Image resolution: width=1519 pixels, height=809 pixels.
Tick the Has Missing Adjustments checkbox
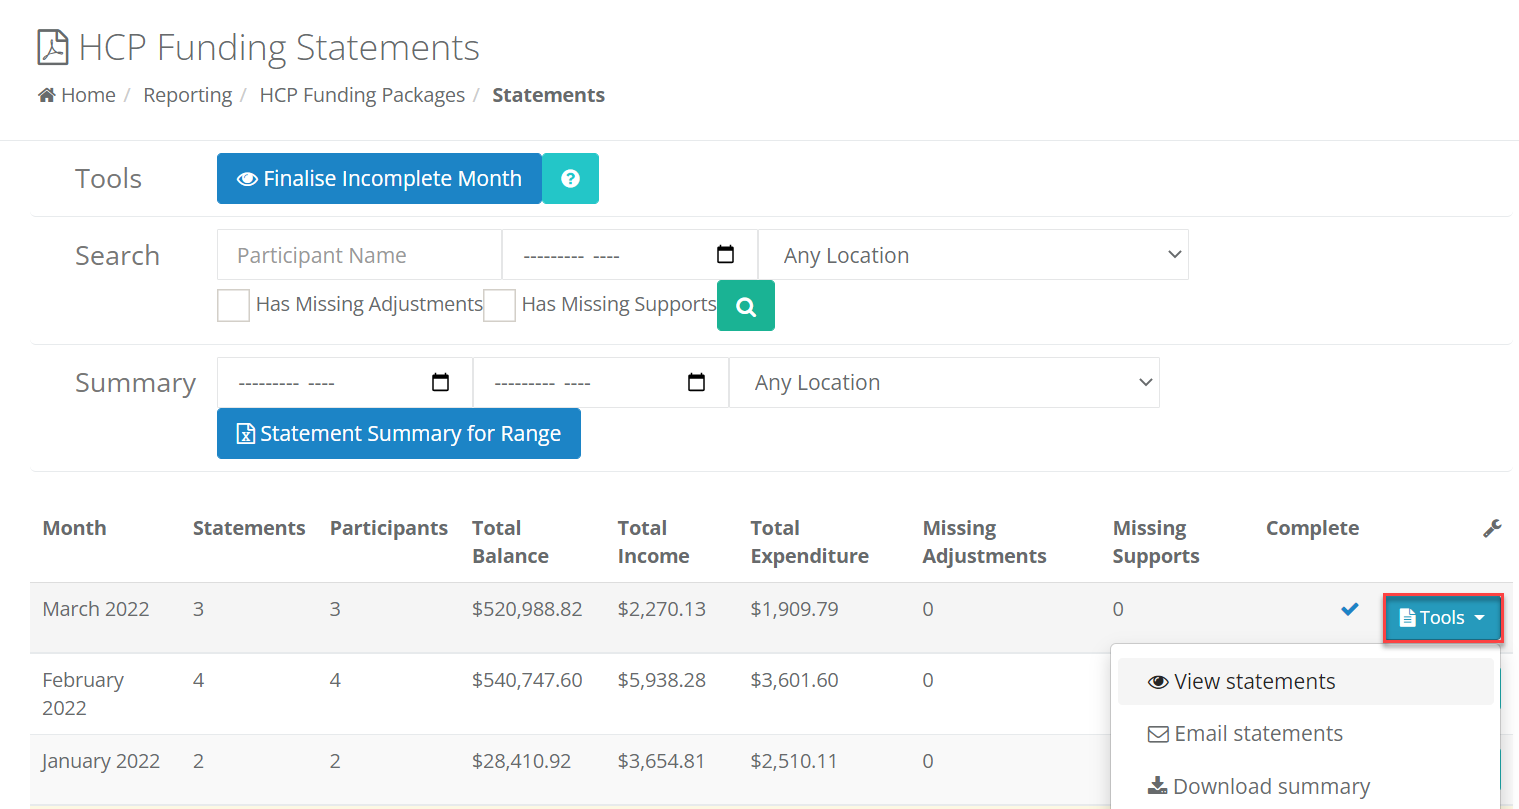click(x=233, y=305)
